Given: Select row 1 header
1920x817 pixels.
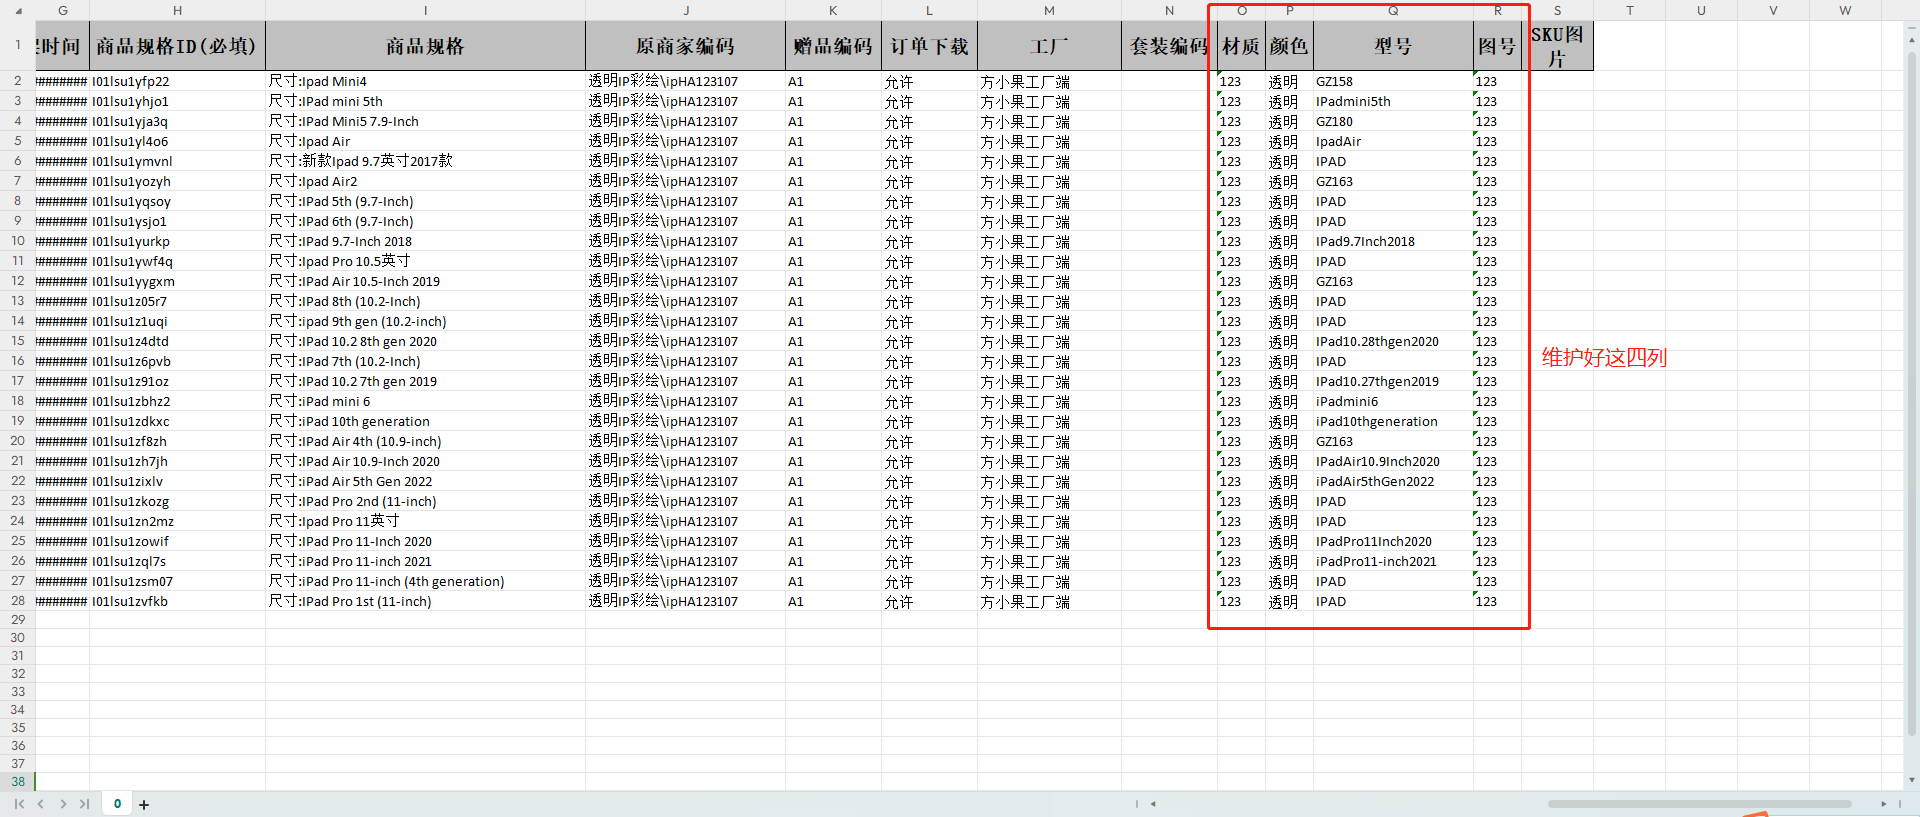Looking at the screenshot, I should [17, 45].
